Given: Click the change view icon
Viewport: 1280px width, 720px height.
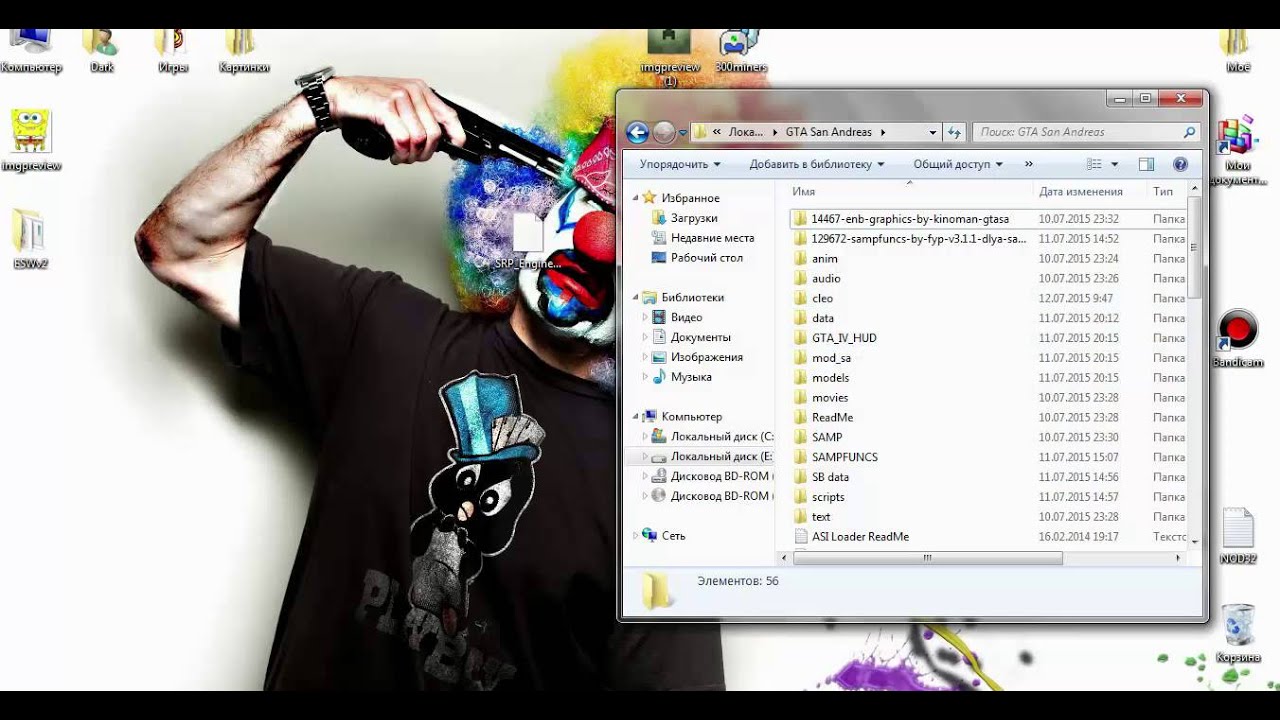Looking at the screenshot, I should (x=1094, y=164).
